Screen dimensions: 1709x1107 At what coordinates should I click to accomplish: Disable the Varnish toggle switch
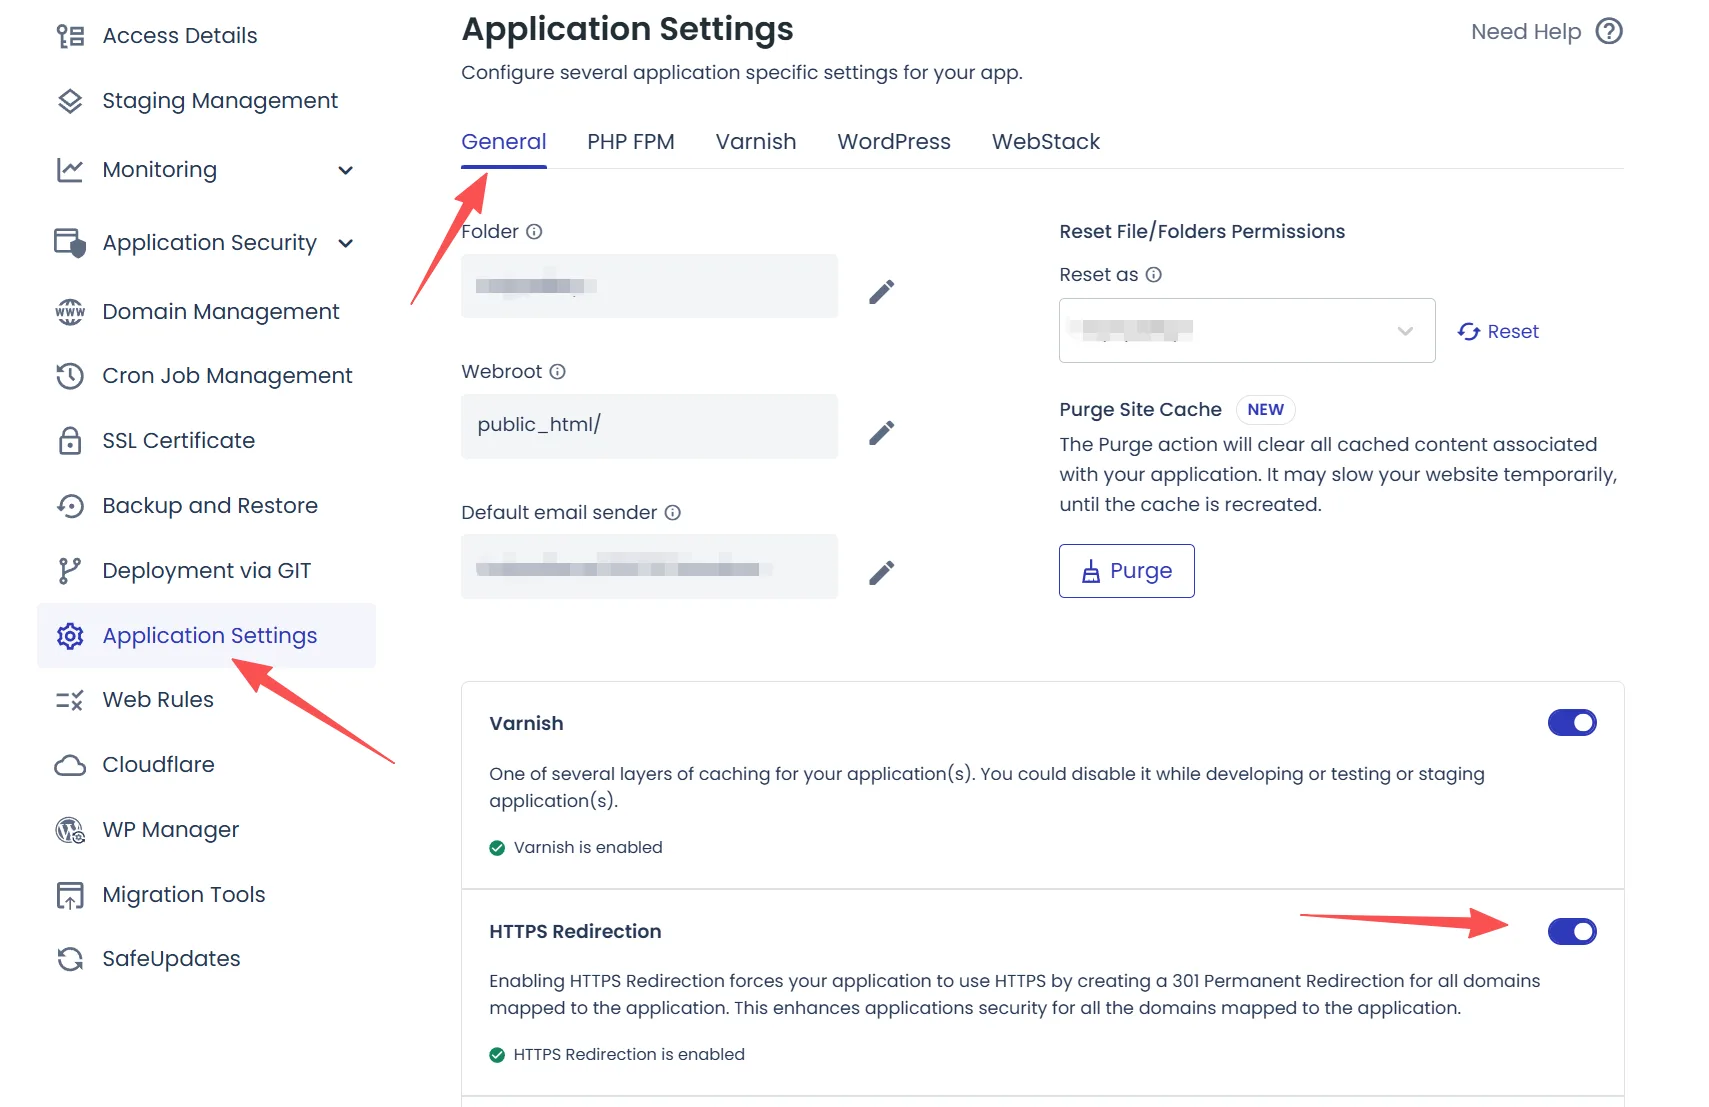tap(1571, 723)
